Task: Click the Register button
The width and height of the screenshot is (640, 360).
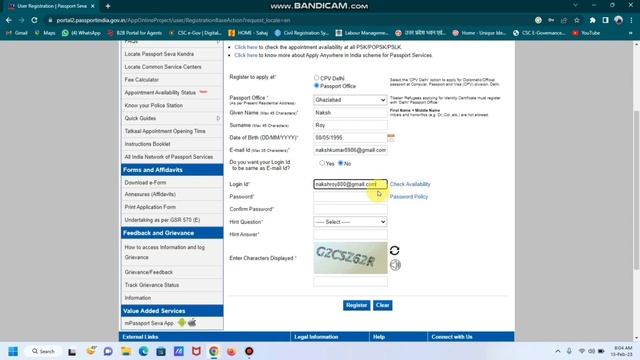Action: point(356,305)
